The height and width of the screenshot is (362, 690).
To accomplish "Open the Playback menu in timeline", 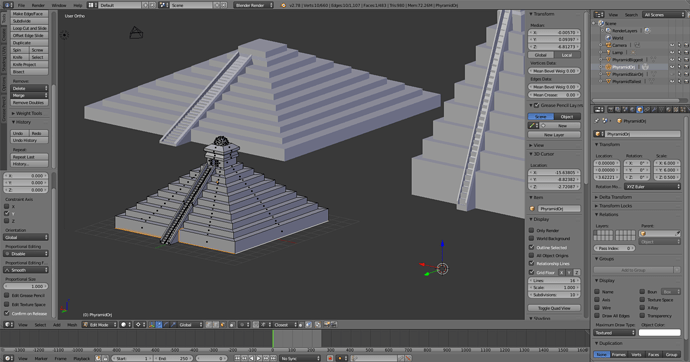I will [x=81, y=358].
